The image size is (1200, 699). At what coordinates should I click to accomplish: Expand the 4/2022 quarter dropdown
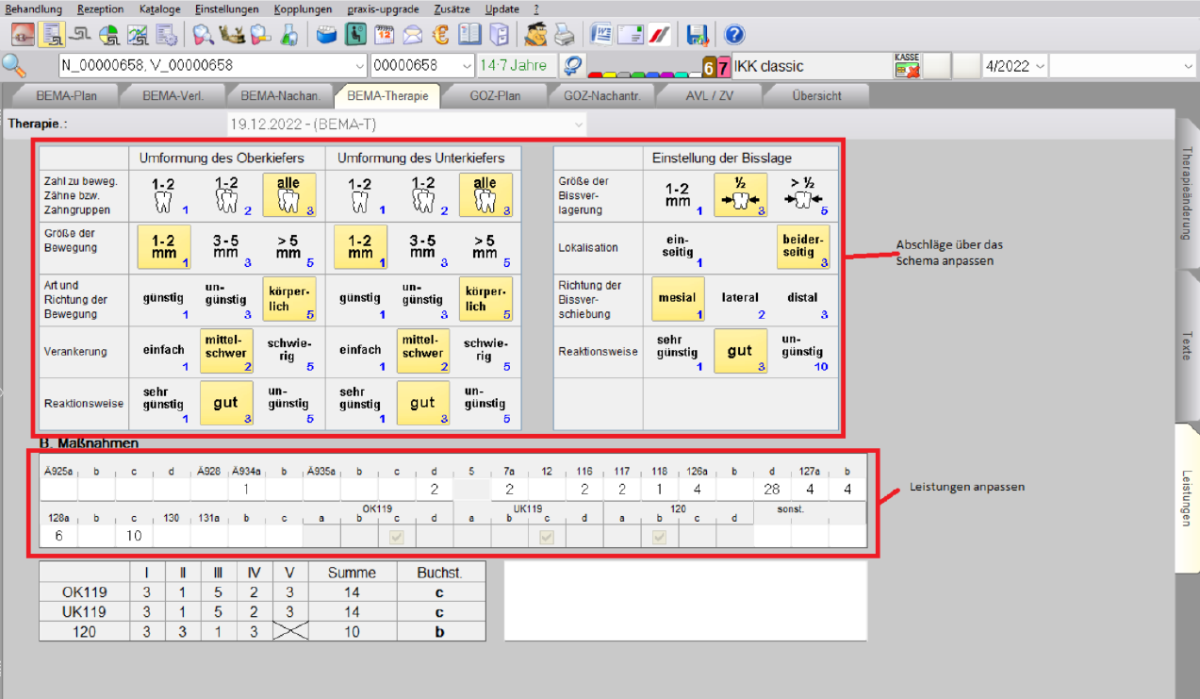coord(1039,66)
